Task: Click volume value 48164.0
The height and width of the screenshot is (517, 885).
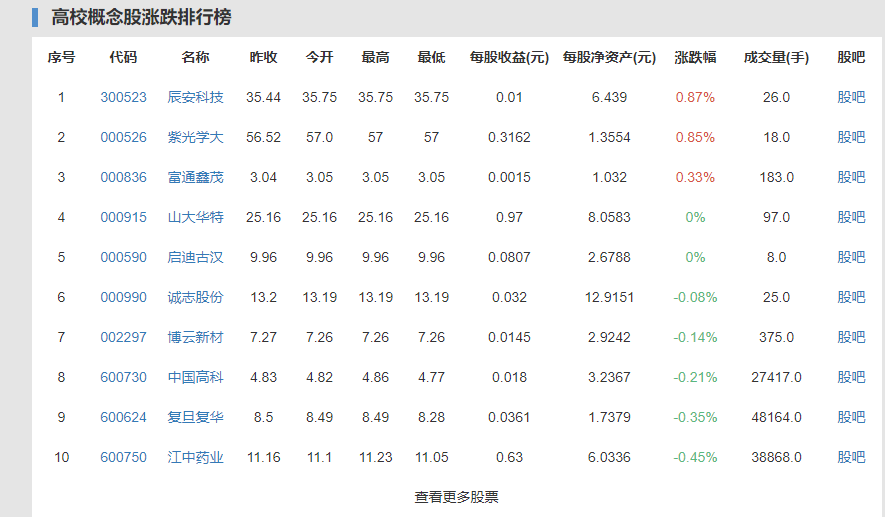Action: (776, 417)
